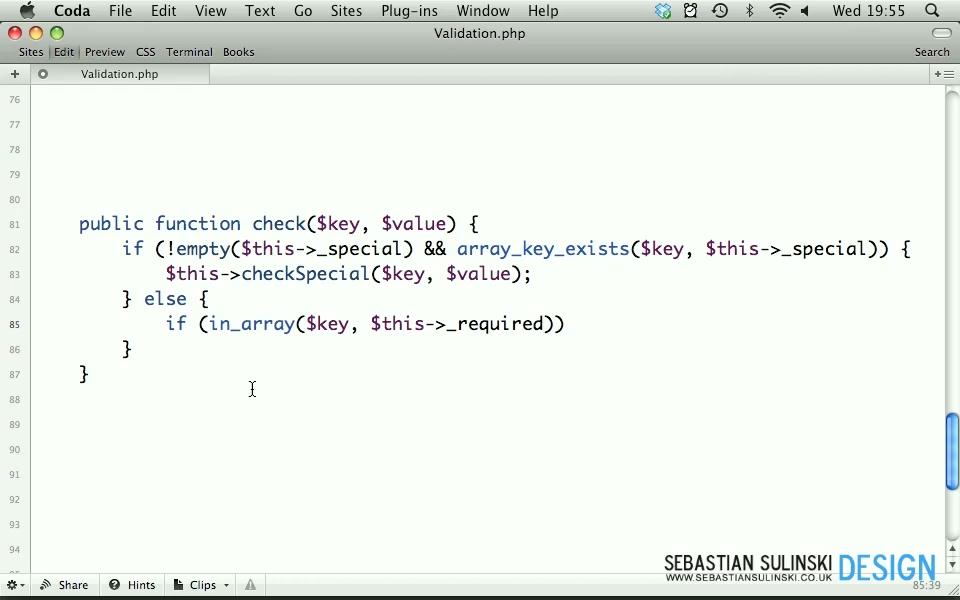Open the Go menu
The image size is (960, 600).
click(303, 10)
